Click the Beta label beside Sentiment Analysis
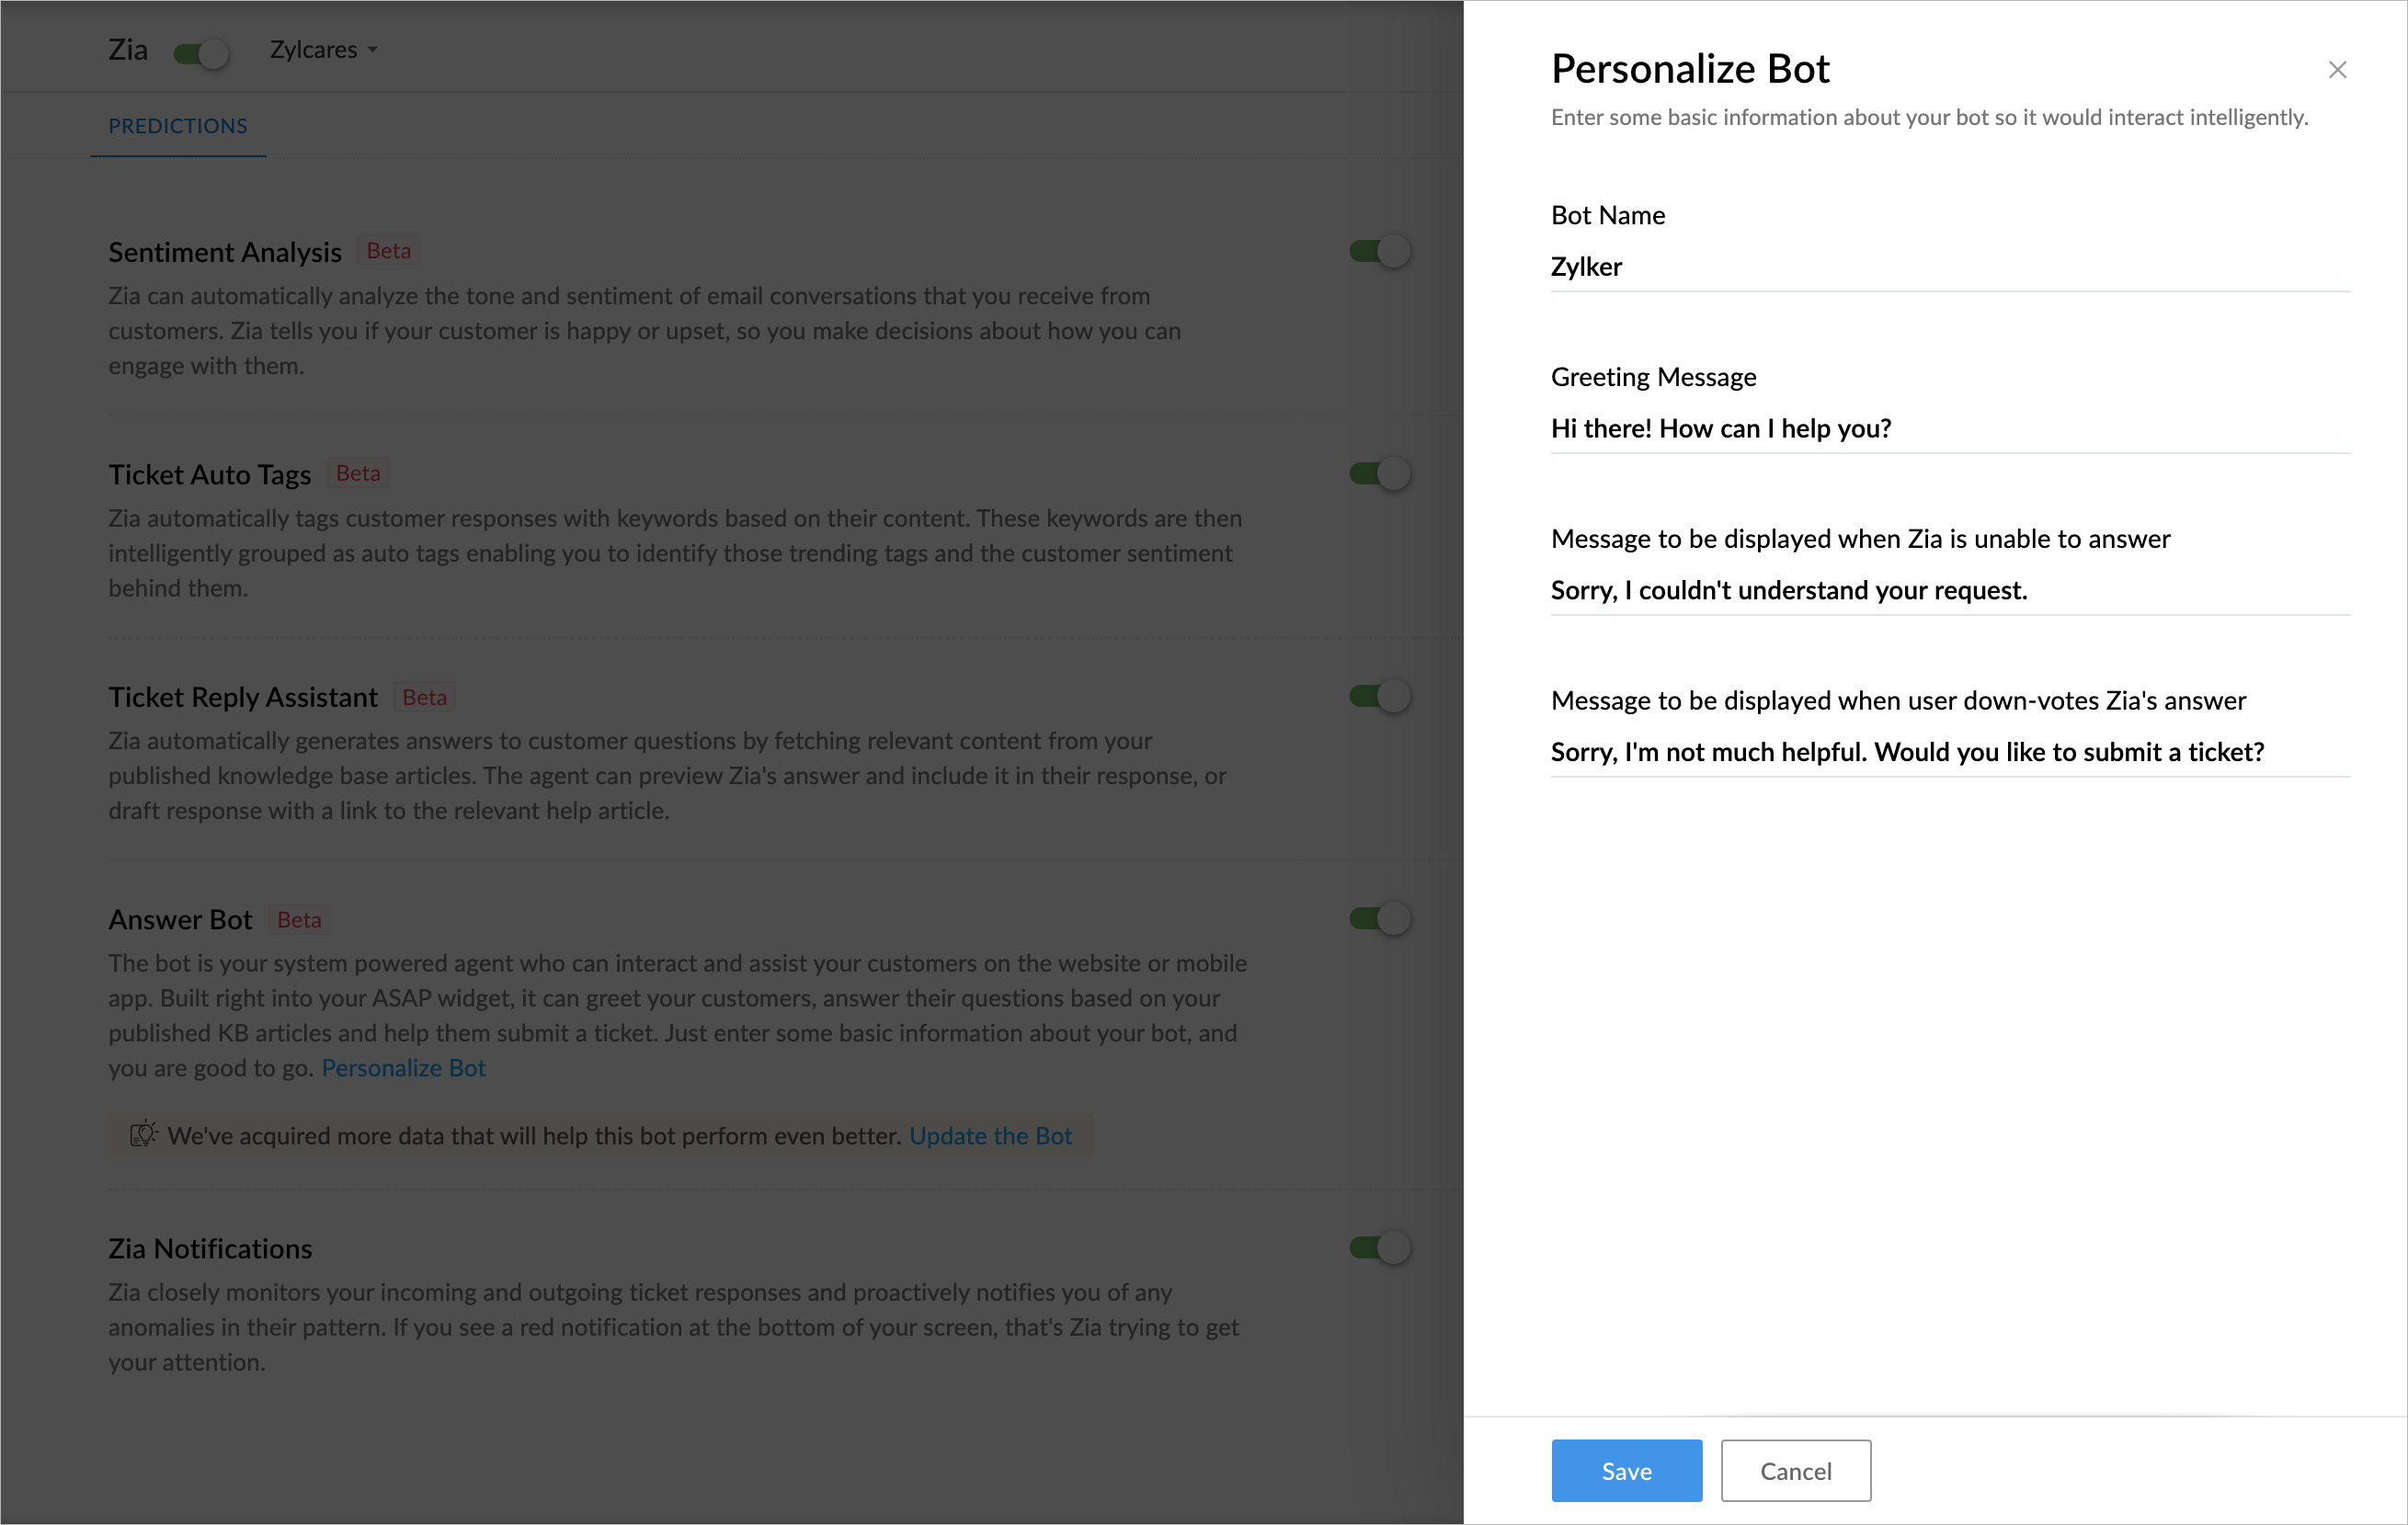The width and height of the screenshot is (2408, 1525). 388,251
